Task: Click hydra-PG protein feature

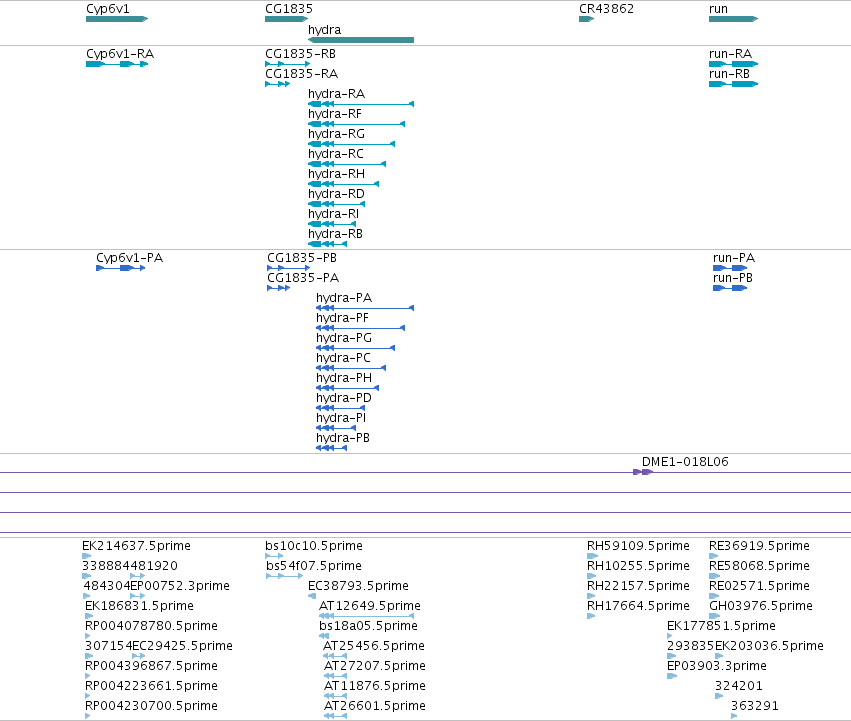Action: pos(355,348)
